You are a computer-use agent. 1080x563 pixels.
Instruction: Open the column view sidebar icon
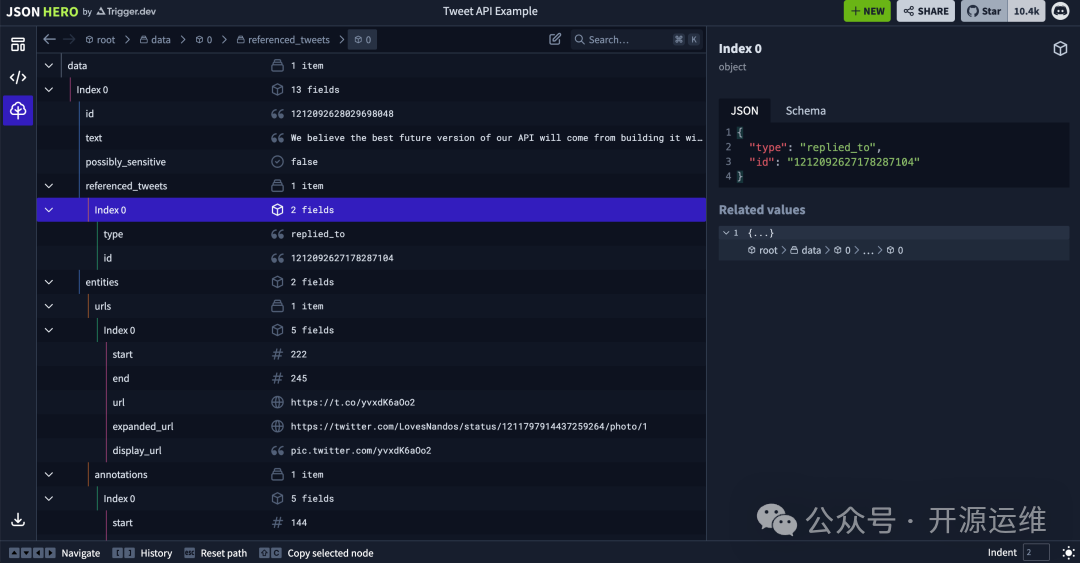pos(18,45)
